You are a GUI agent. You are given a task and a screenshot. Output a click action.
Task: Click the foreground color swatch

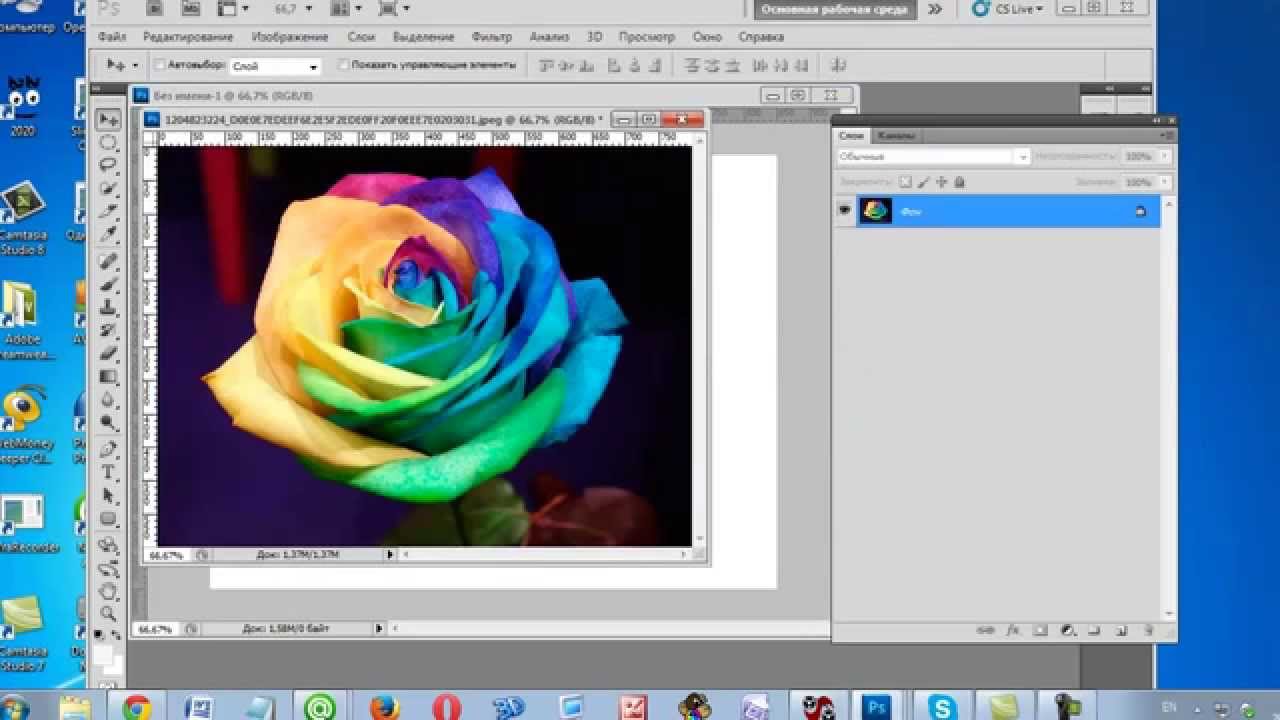point(103,655)
